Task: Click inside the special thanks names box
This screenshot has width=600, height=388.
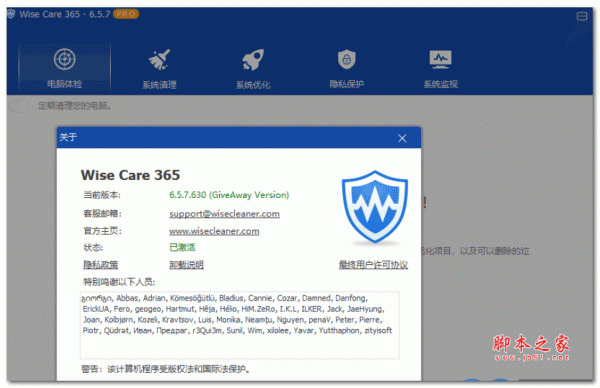Action: point(240,325)
